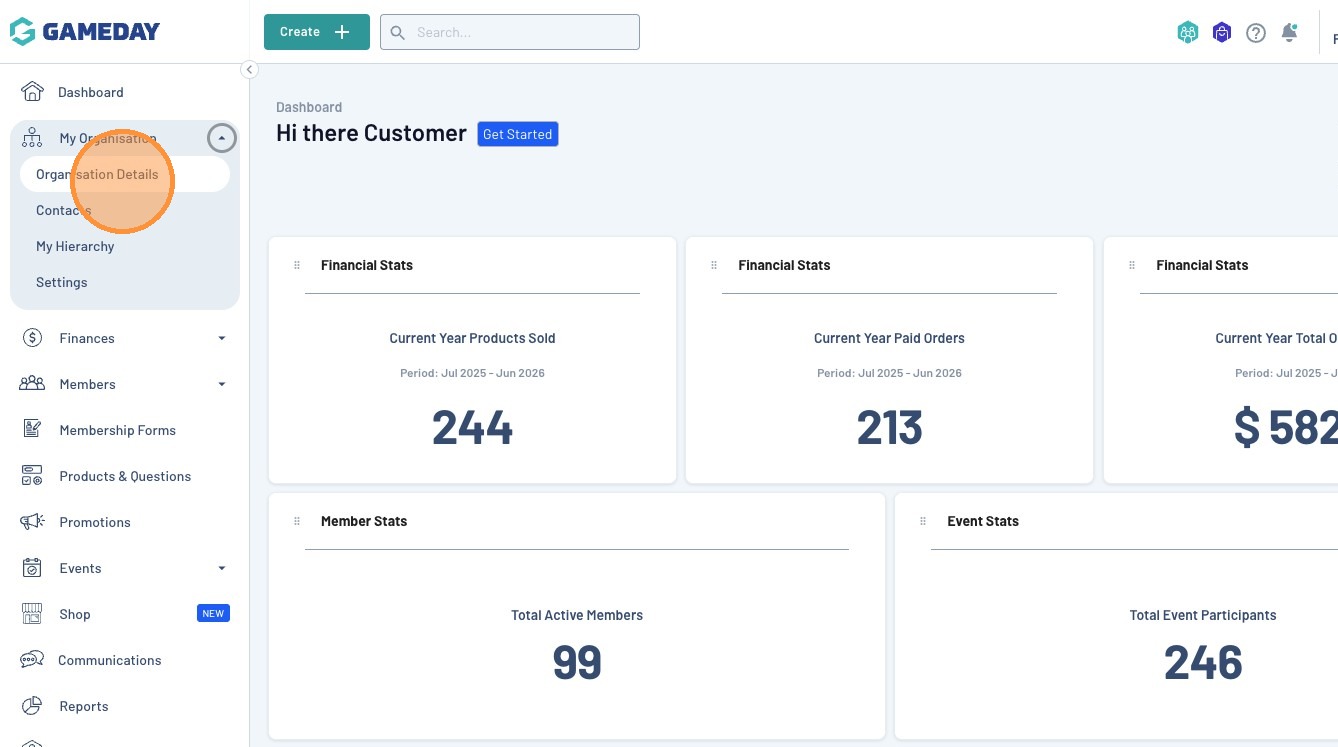The width and height of the screenshot is (1338, 747).
Task: Click the Dashboard breadcrumb text
Action: pyautogui.click(x=309, y=107)
